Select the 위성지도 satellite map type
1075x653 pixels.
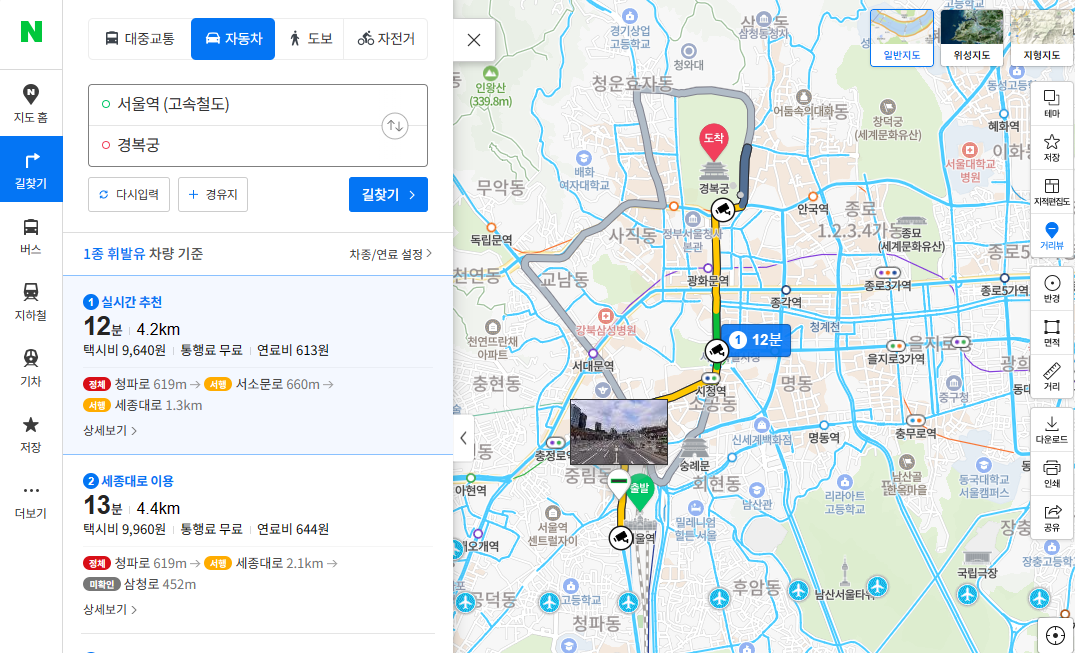(x=971, y=38)
